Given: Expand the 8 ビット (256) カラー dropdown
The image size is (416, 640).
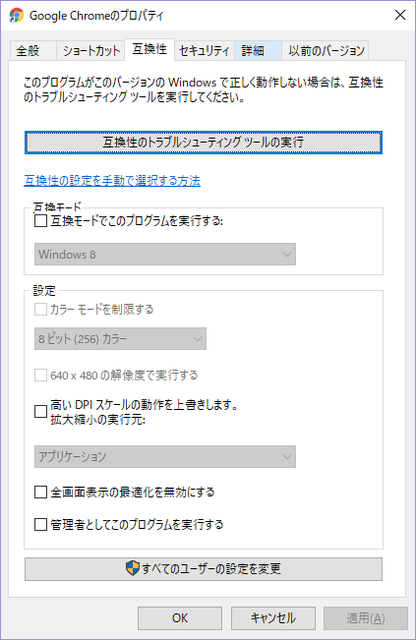Looking at the screenshot, I should click(120, 339).
